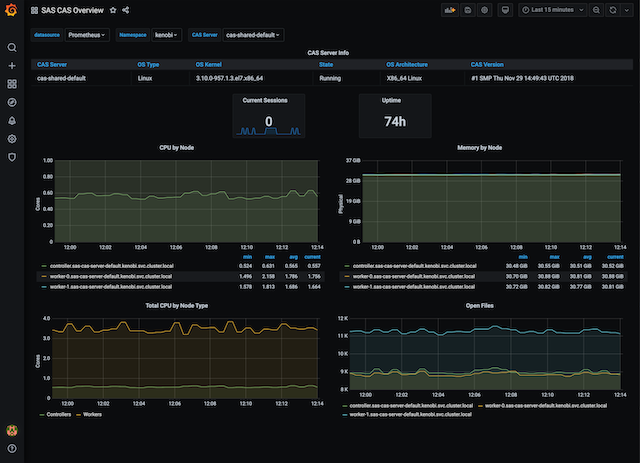Pick color for Controllers legend swatch
The image size is (640, 463).
(42, 415)
